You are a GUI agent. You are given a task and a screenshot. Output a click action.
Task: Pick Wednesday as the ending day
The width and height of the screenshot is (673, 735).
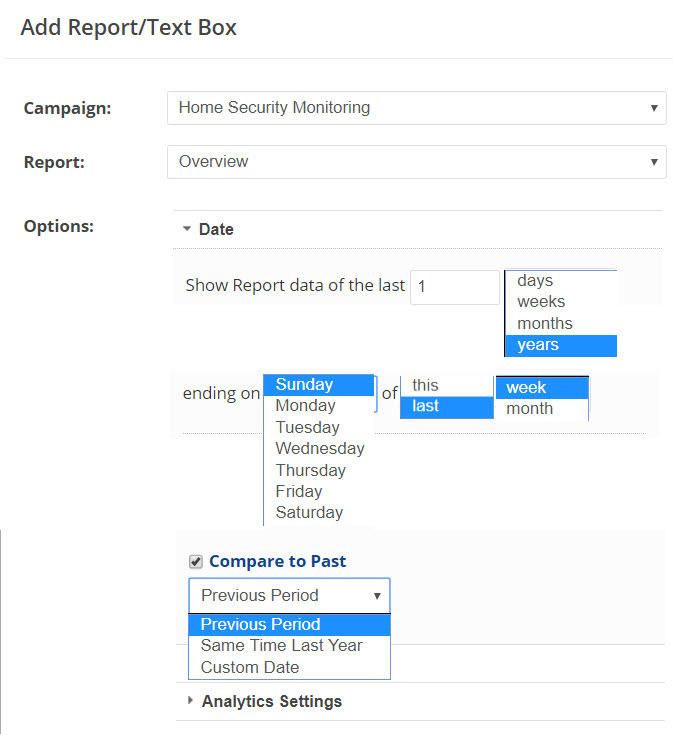pos(319,449)
